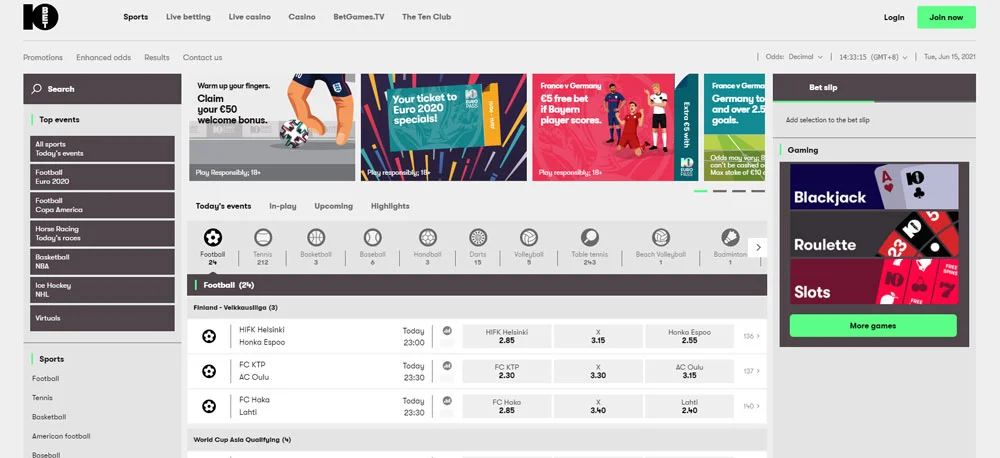Select the Handball sport icon

click(427, 238)
